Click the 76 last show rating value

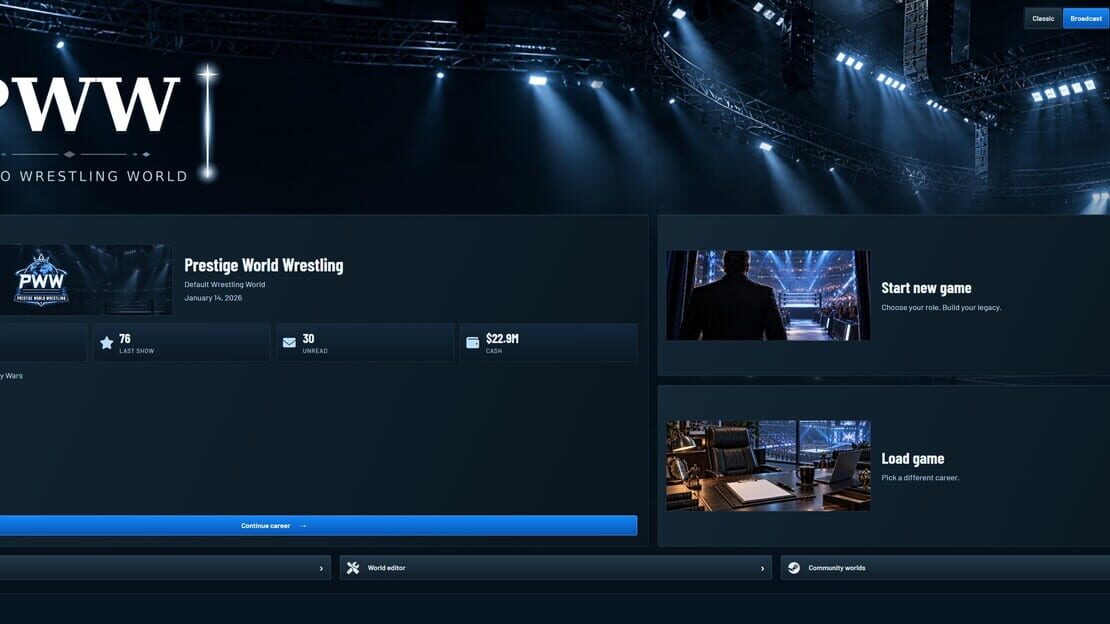pos(125,339)
